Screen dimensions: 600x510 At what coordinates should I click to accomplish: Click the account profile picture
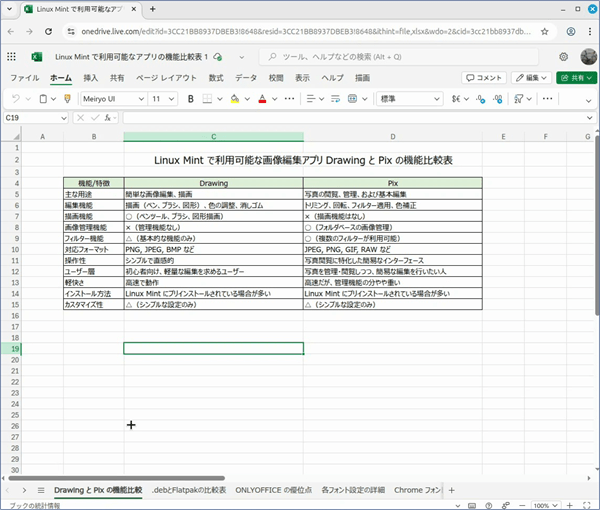pos(589,57)
